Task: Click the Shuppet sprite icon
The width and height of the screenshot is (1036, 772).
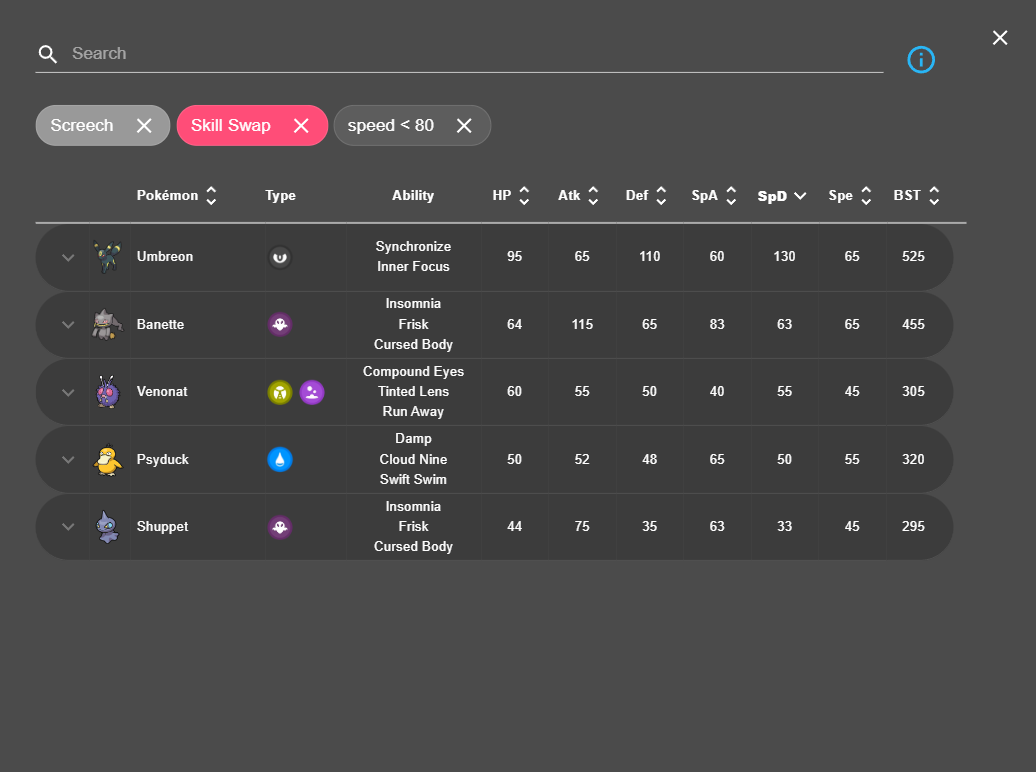Action: tap(108, 527)
